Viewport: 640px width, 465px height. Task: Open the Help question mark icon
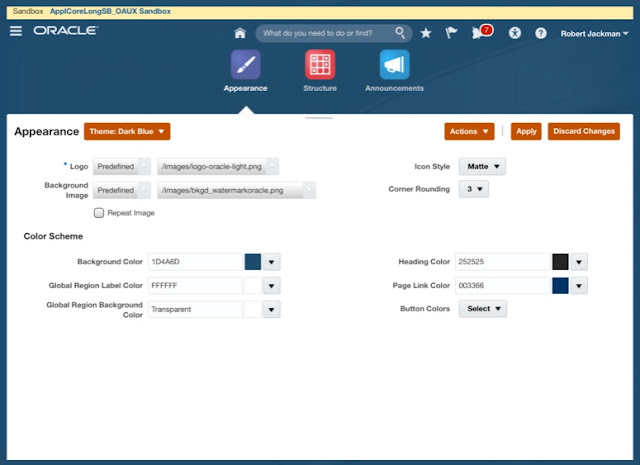point(541,33)
